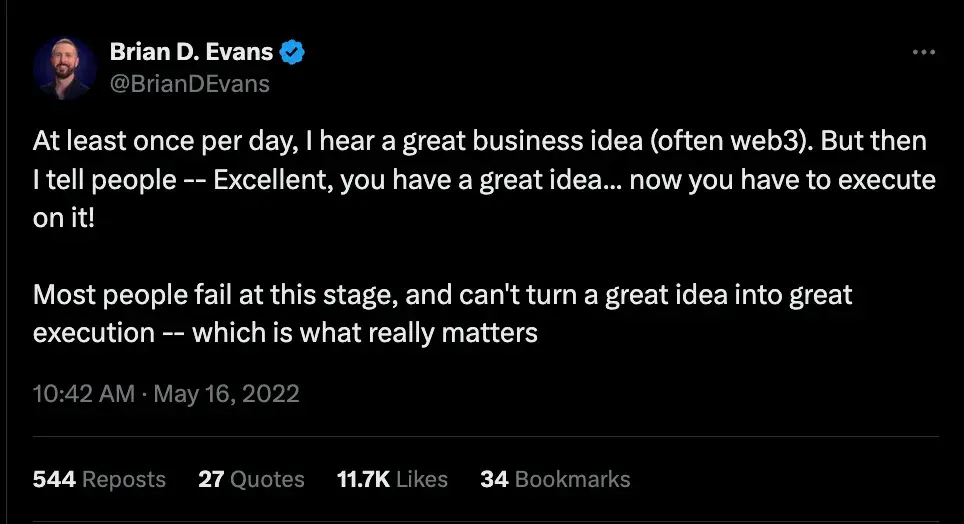Open the 27 Quotes list

pyautogui.click(x=250, y=479)
